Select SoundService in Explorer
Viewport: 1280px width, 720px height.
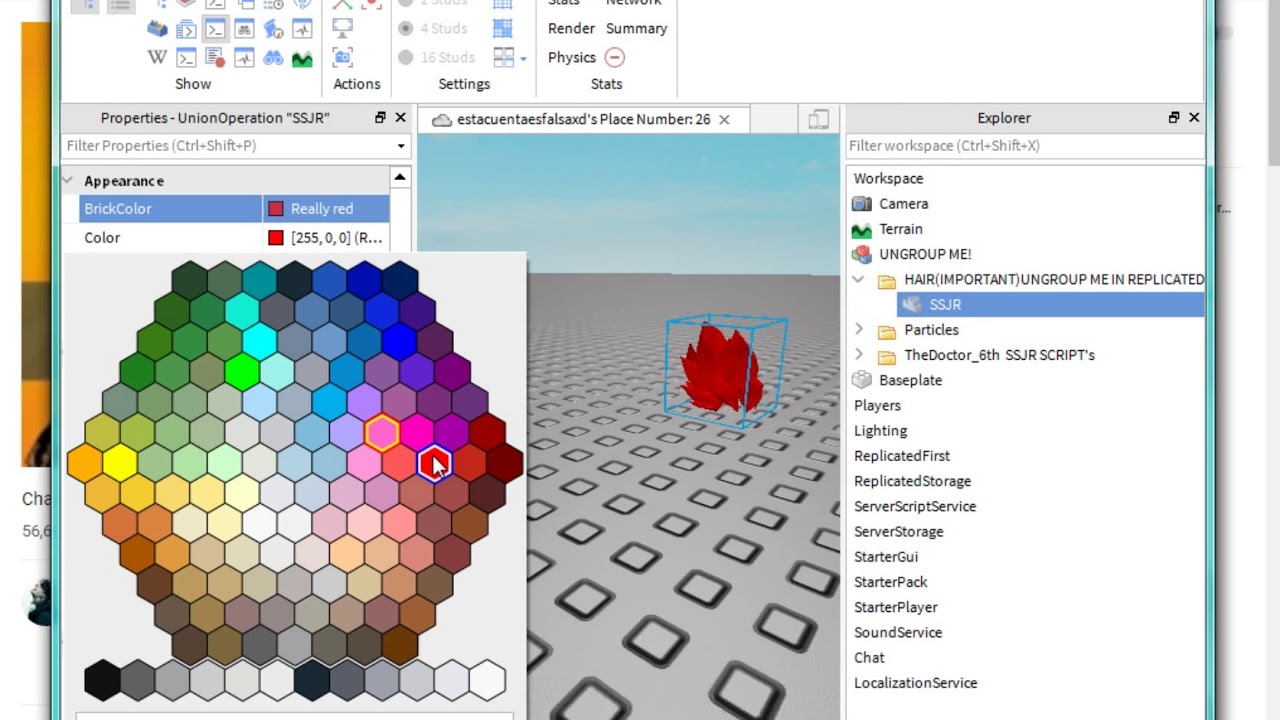(898, 632)
